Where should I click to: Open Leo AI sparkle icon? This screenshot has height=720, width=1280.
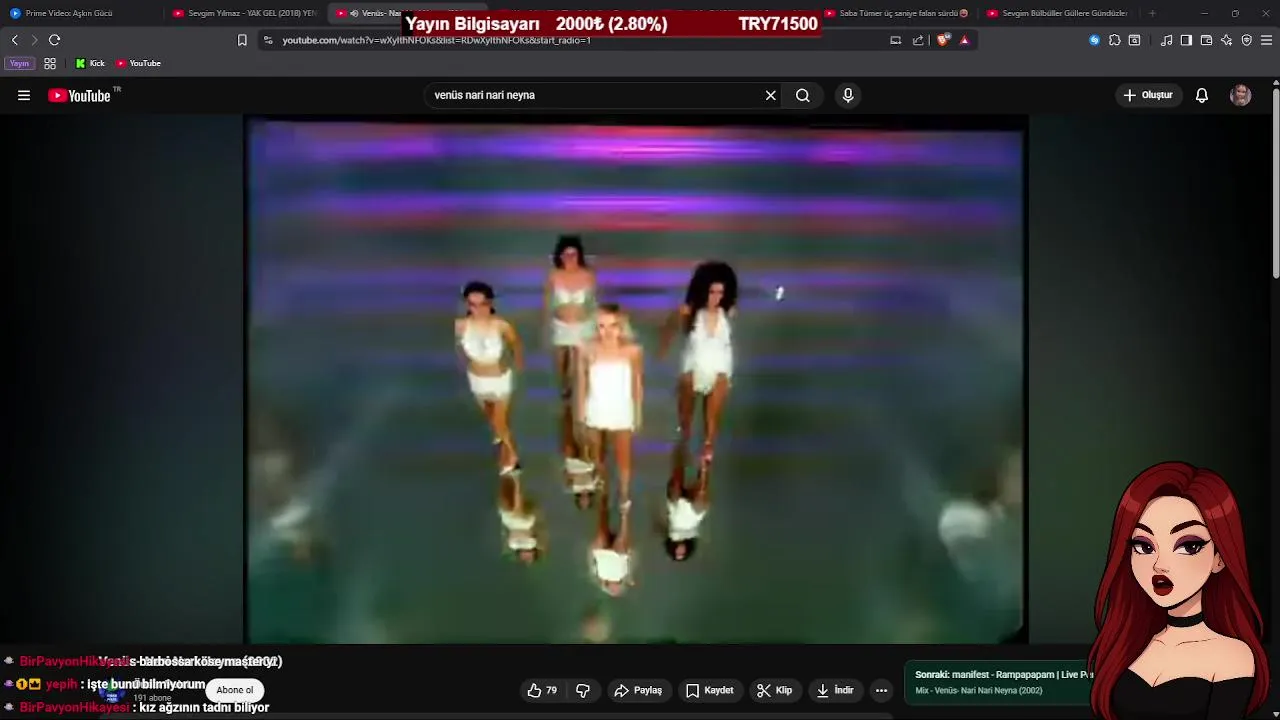(x=1227, y=40)
